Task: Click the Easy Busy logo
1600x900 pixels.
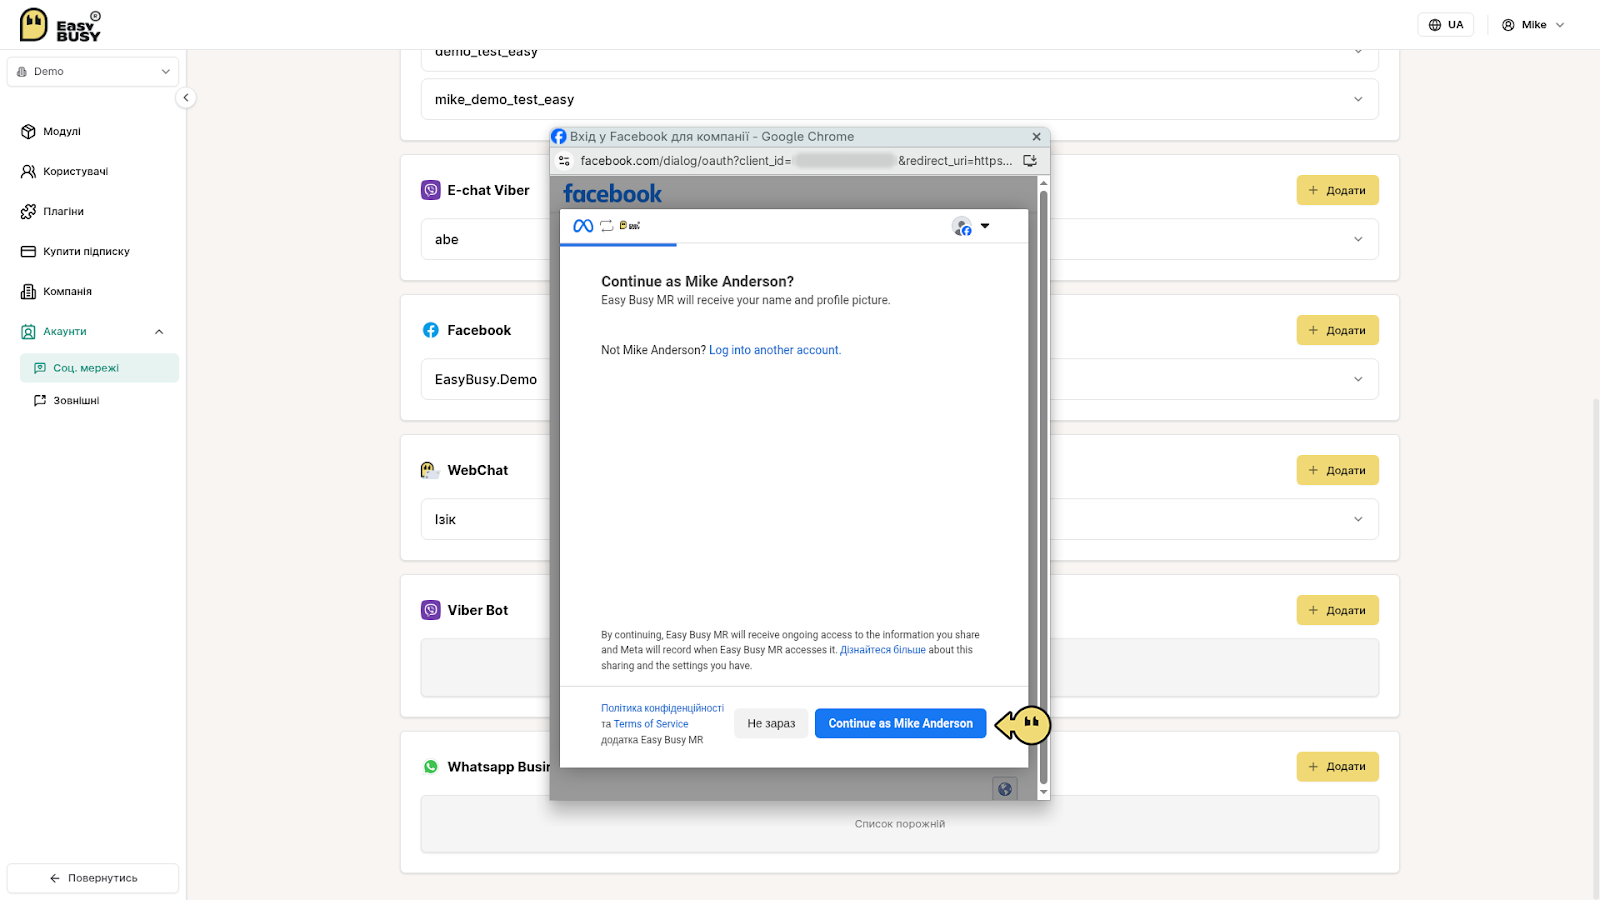Action: point(60,25)
